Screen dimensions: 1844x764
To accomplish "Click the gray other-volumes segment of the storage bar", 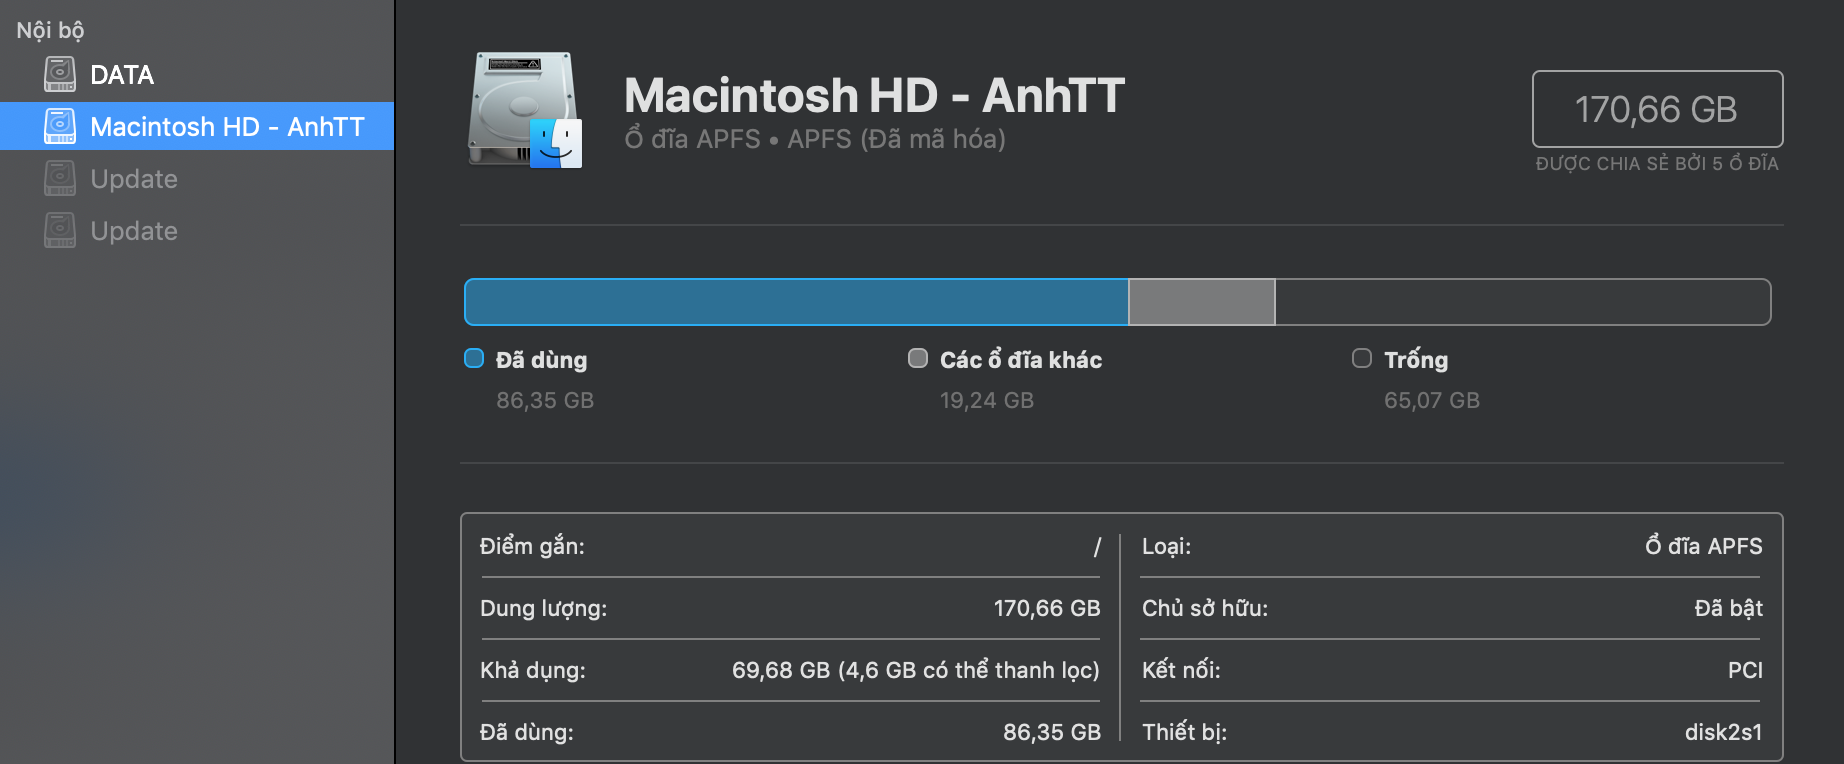I will [1201, 302].
